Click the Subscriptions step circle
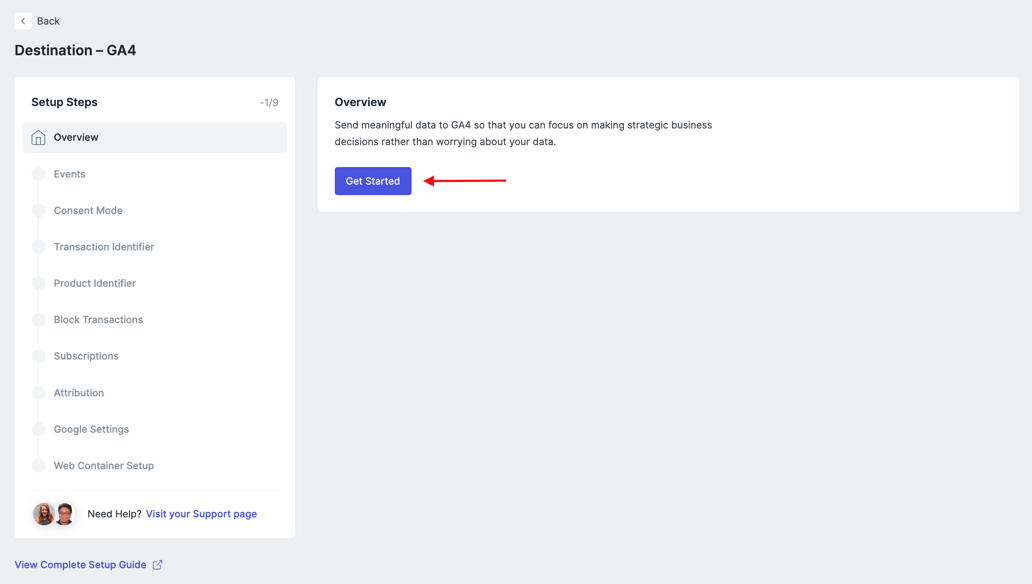The height and width of the screenshot is (584, 1032). [39, 356]
